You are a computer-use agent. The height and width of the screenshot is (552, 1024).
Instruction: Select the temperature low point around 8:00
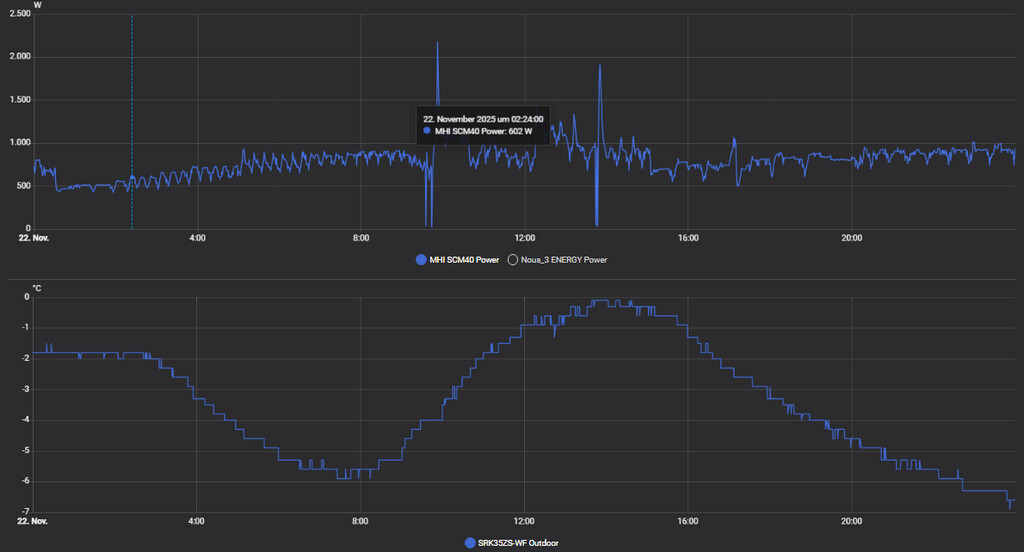tap(345, 477)
